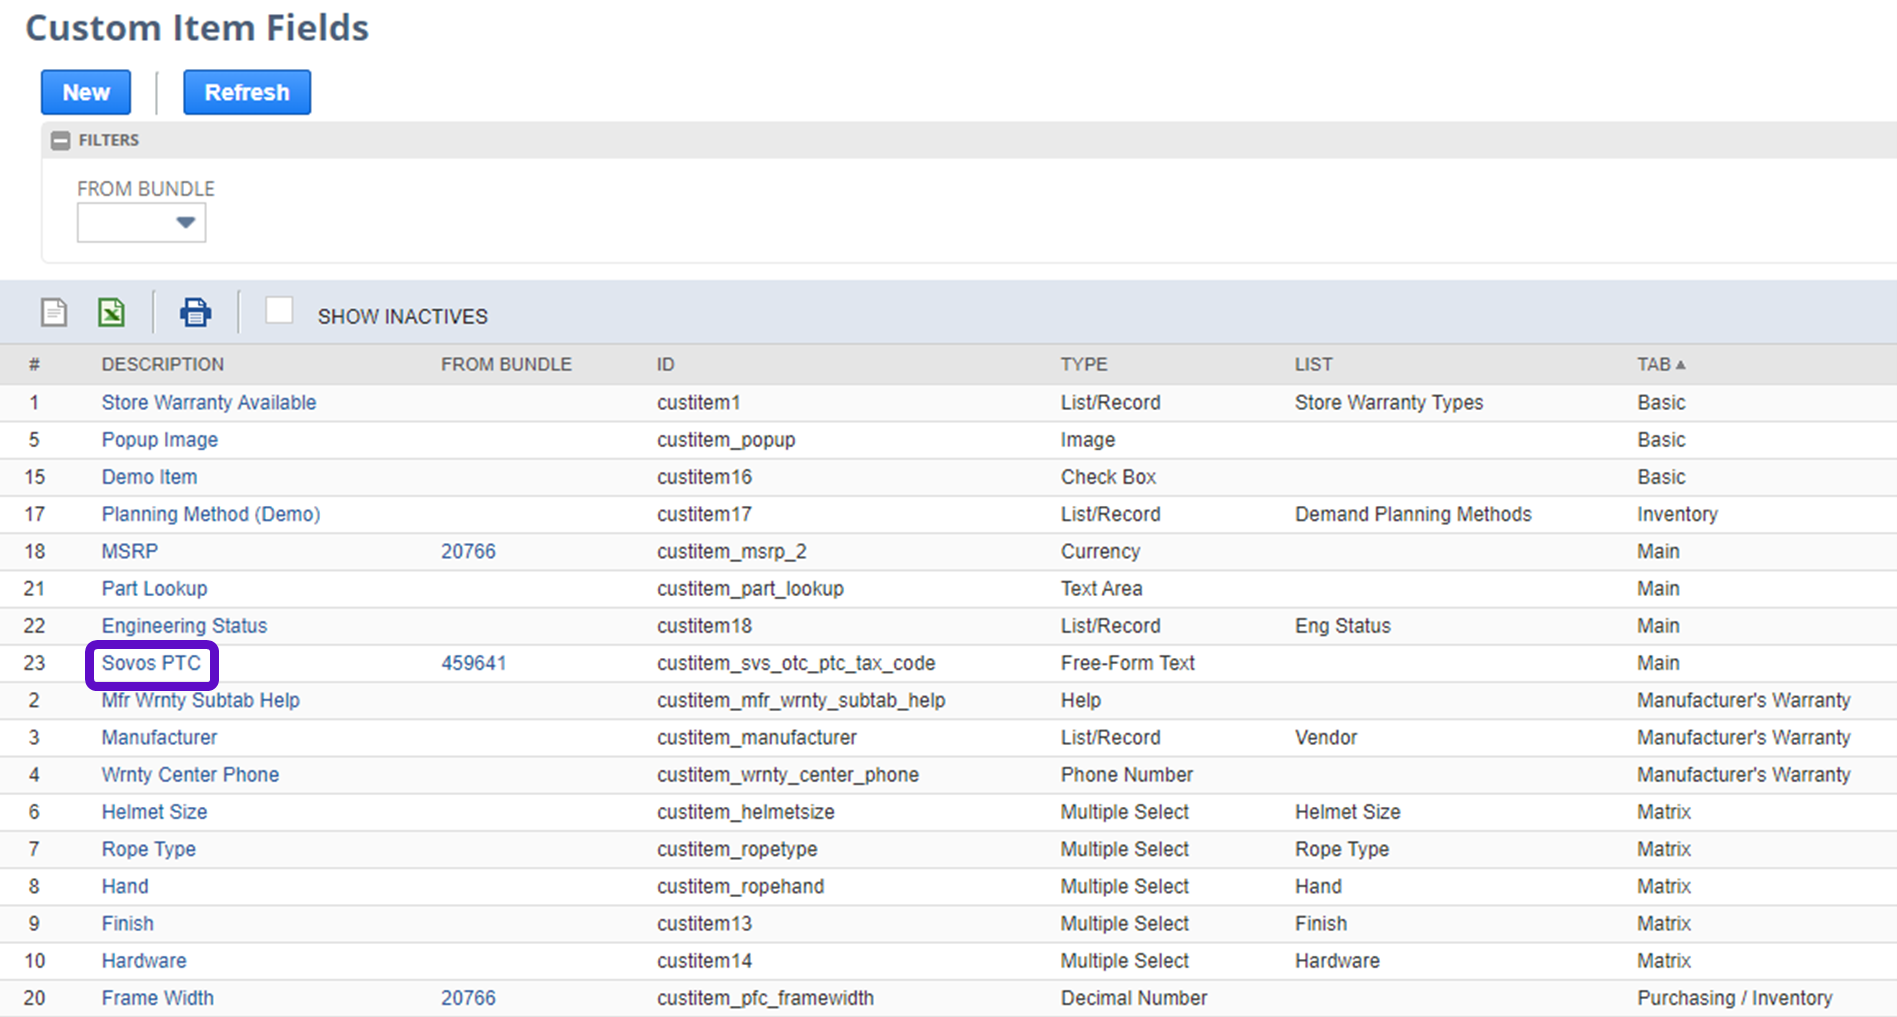Click the Export to CSV document icon
The image size is (1897, 1017).
pyautogui.click(x=54, y=313)
